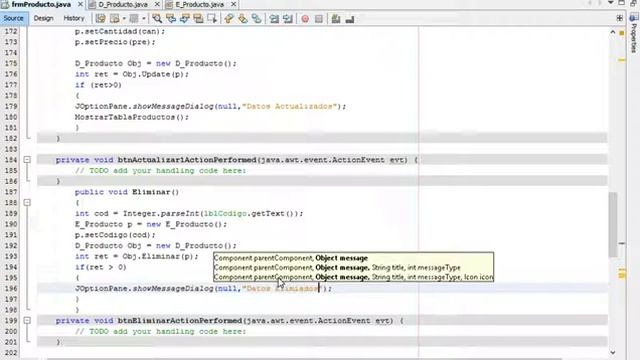The image size is (640, 360).
Task: Click line number 196 in gutter
Action: (x=11, y=289)
